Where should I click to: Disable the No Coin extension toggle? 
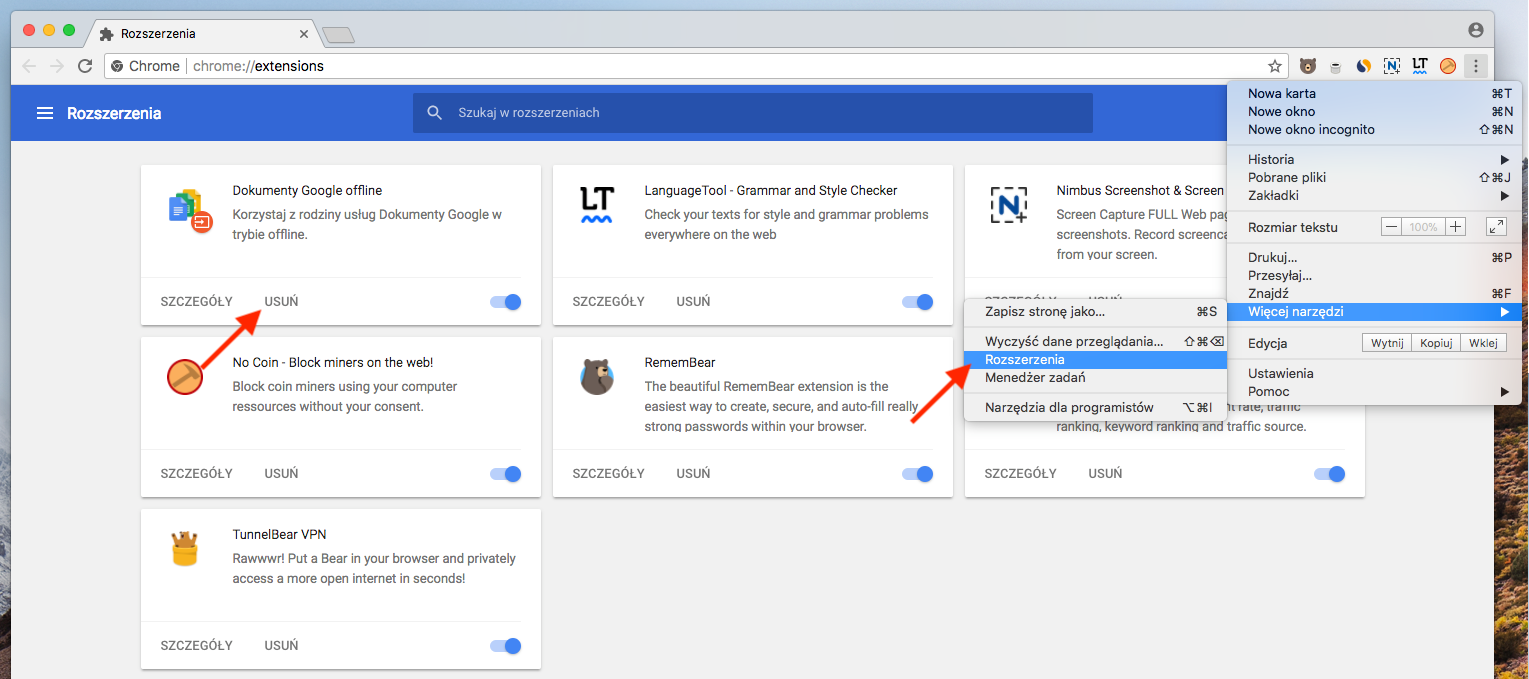(506, 474)
